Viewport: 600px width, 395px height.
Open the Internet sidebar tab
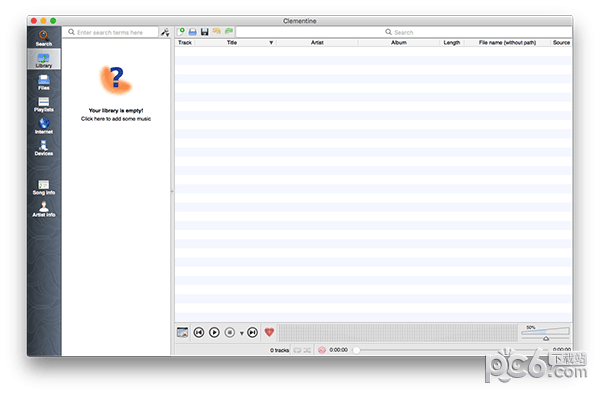(44, 126)
